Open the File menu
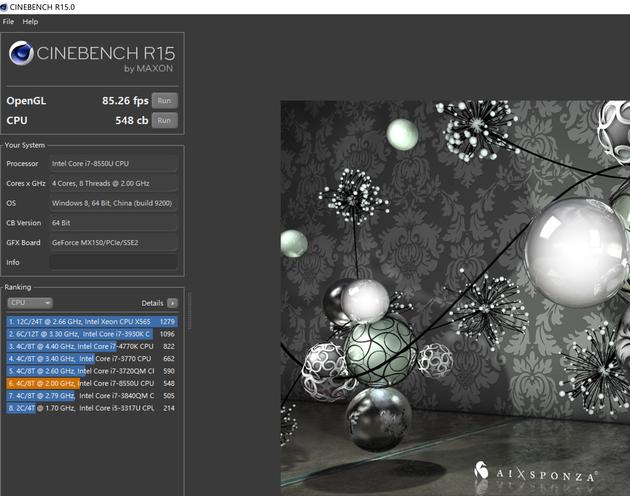 point(8,22)
